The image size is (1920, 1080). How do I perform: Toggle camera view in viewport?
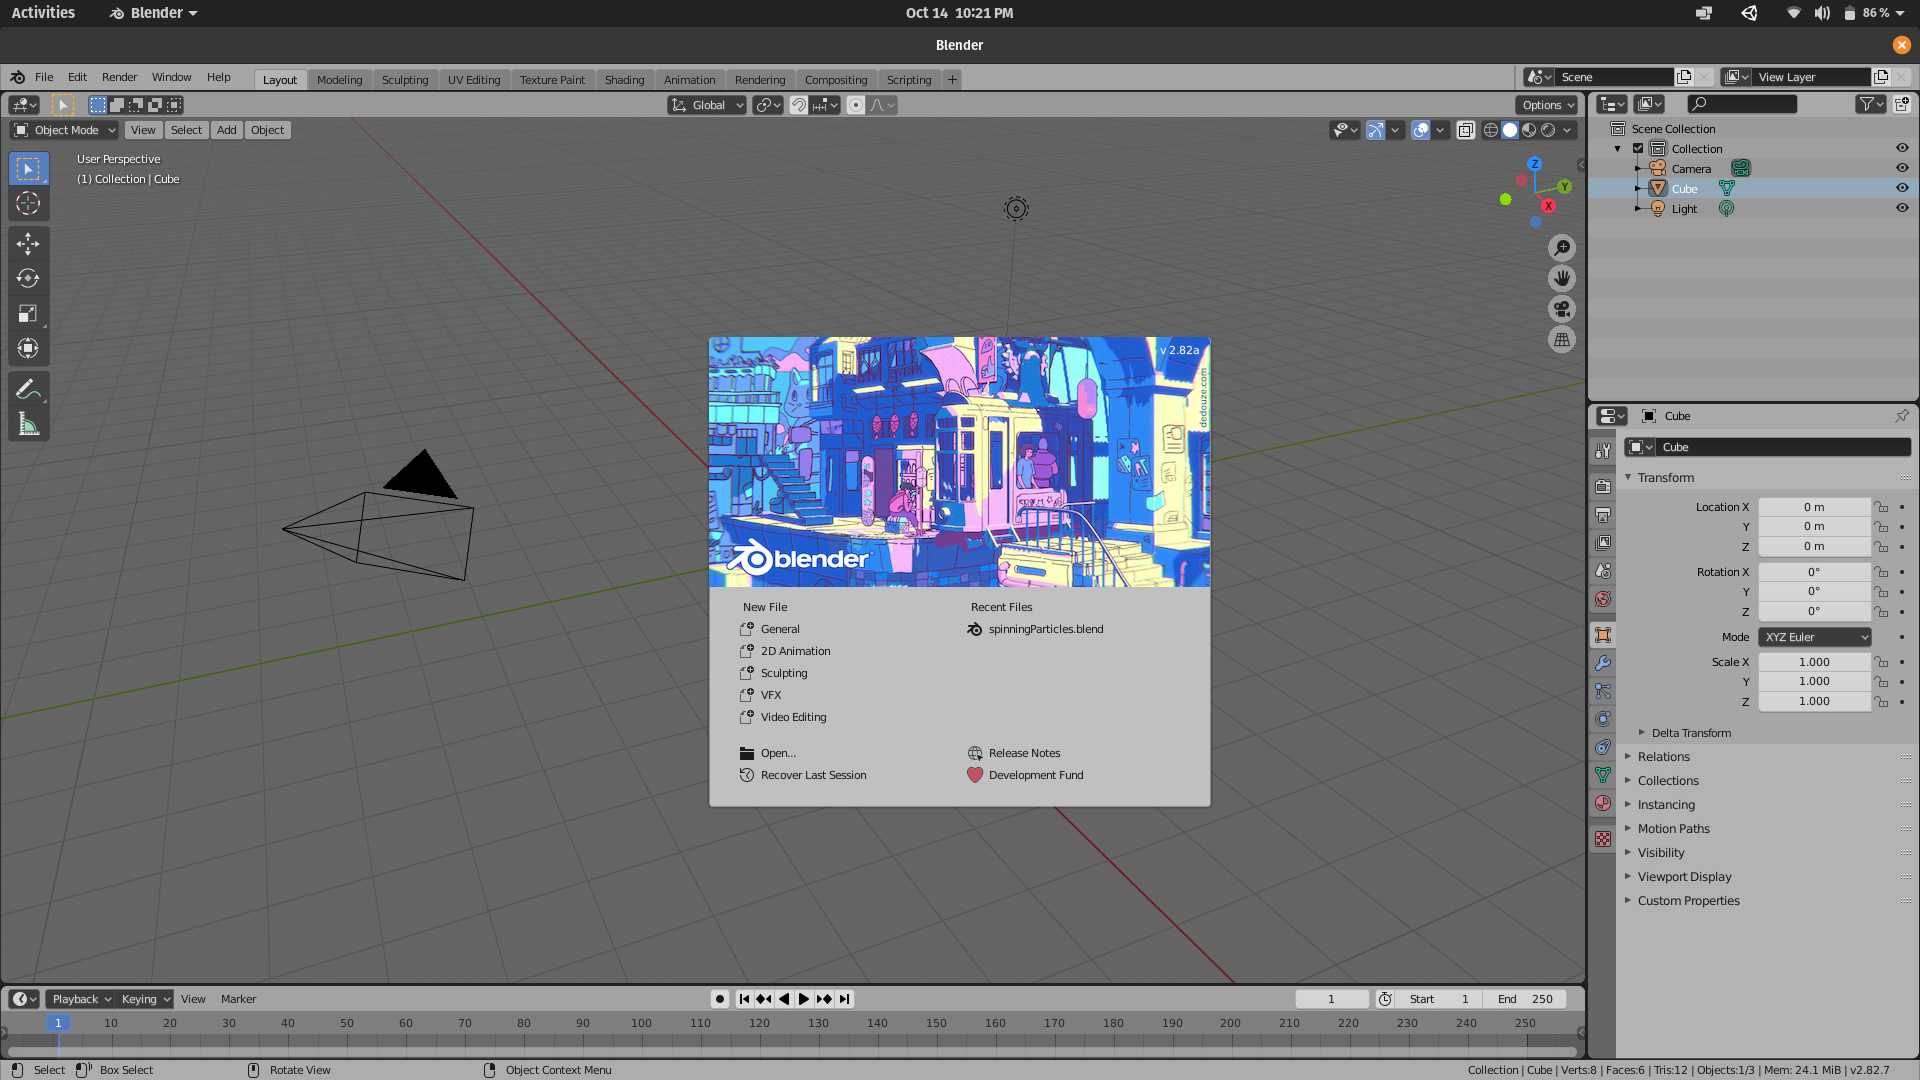1561,309
